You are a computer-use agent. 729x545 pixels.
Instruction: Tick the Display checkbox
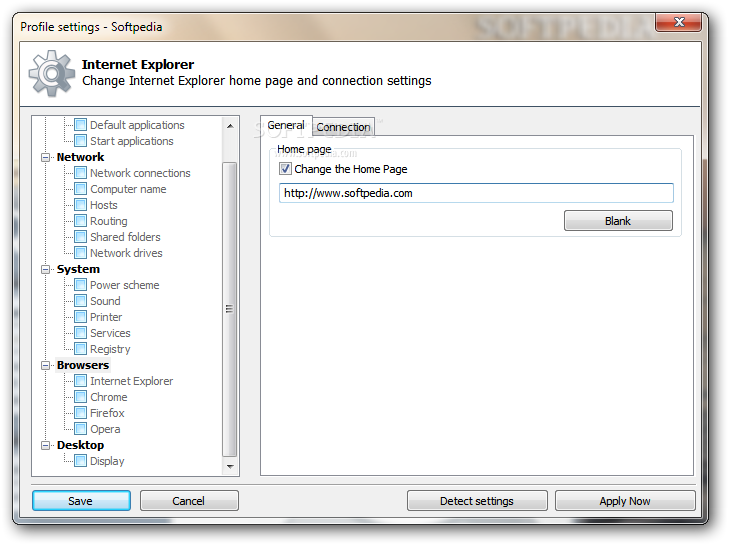80,461
